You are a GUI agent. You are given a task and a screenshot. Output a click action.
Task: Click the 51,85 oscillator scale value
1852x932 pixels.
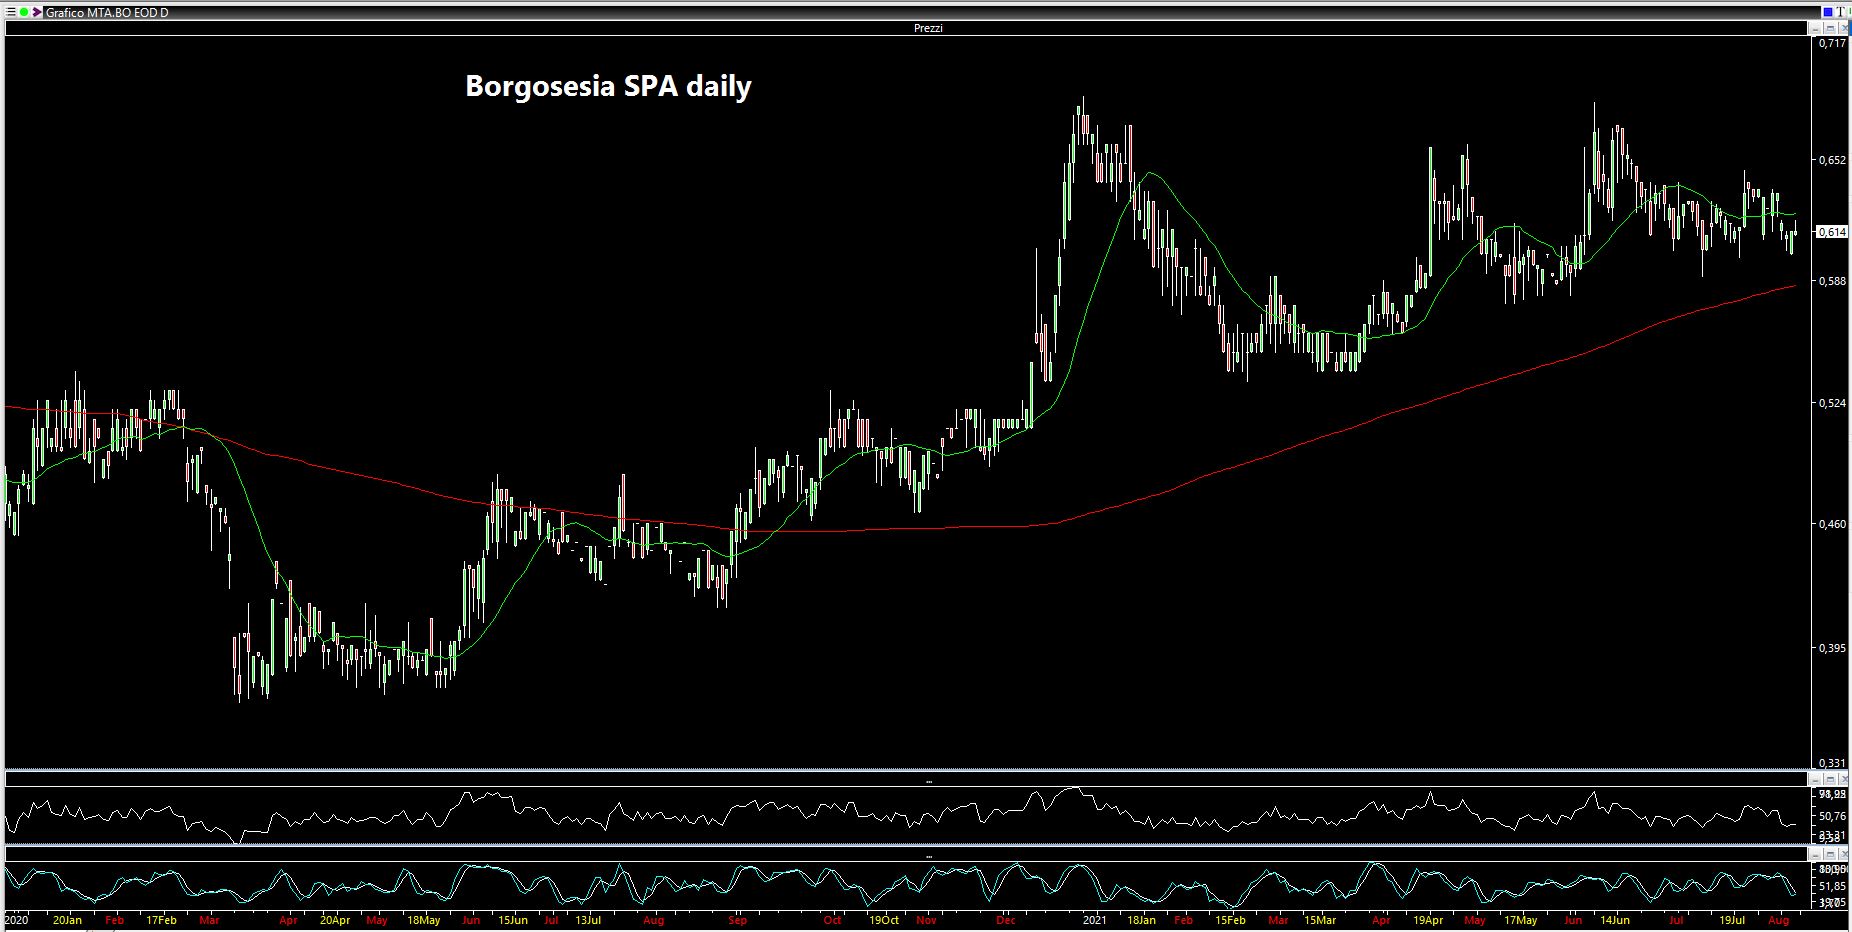(1833, 886)
